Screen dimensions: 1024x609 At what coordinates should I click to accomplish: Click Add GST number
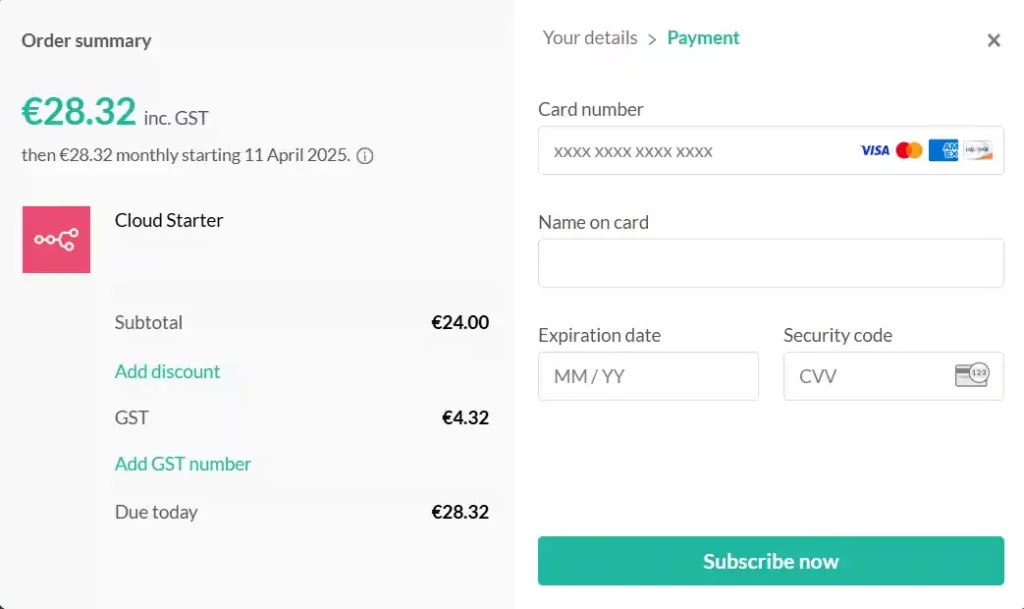(183, 464)
